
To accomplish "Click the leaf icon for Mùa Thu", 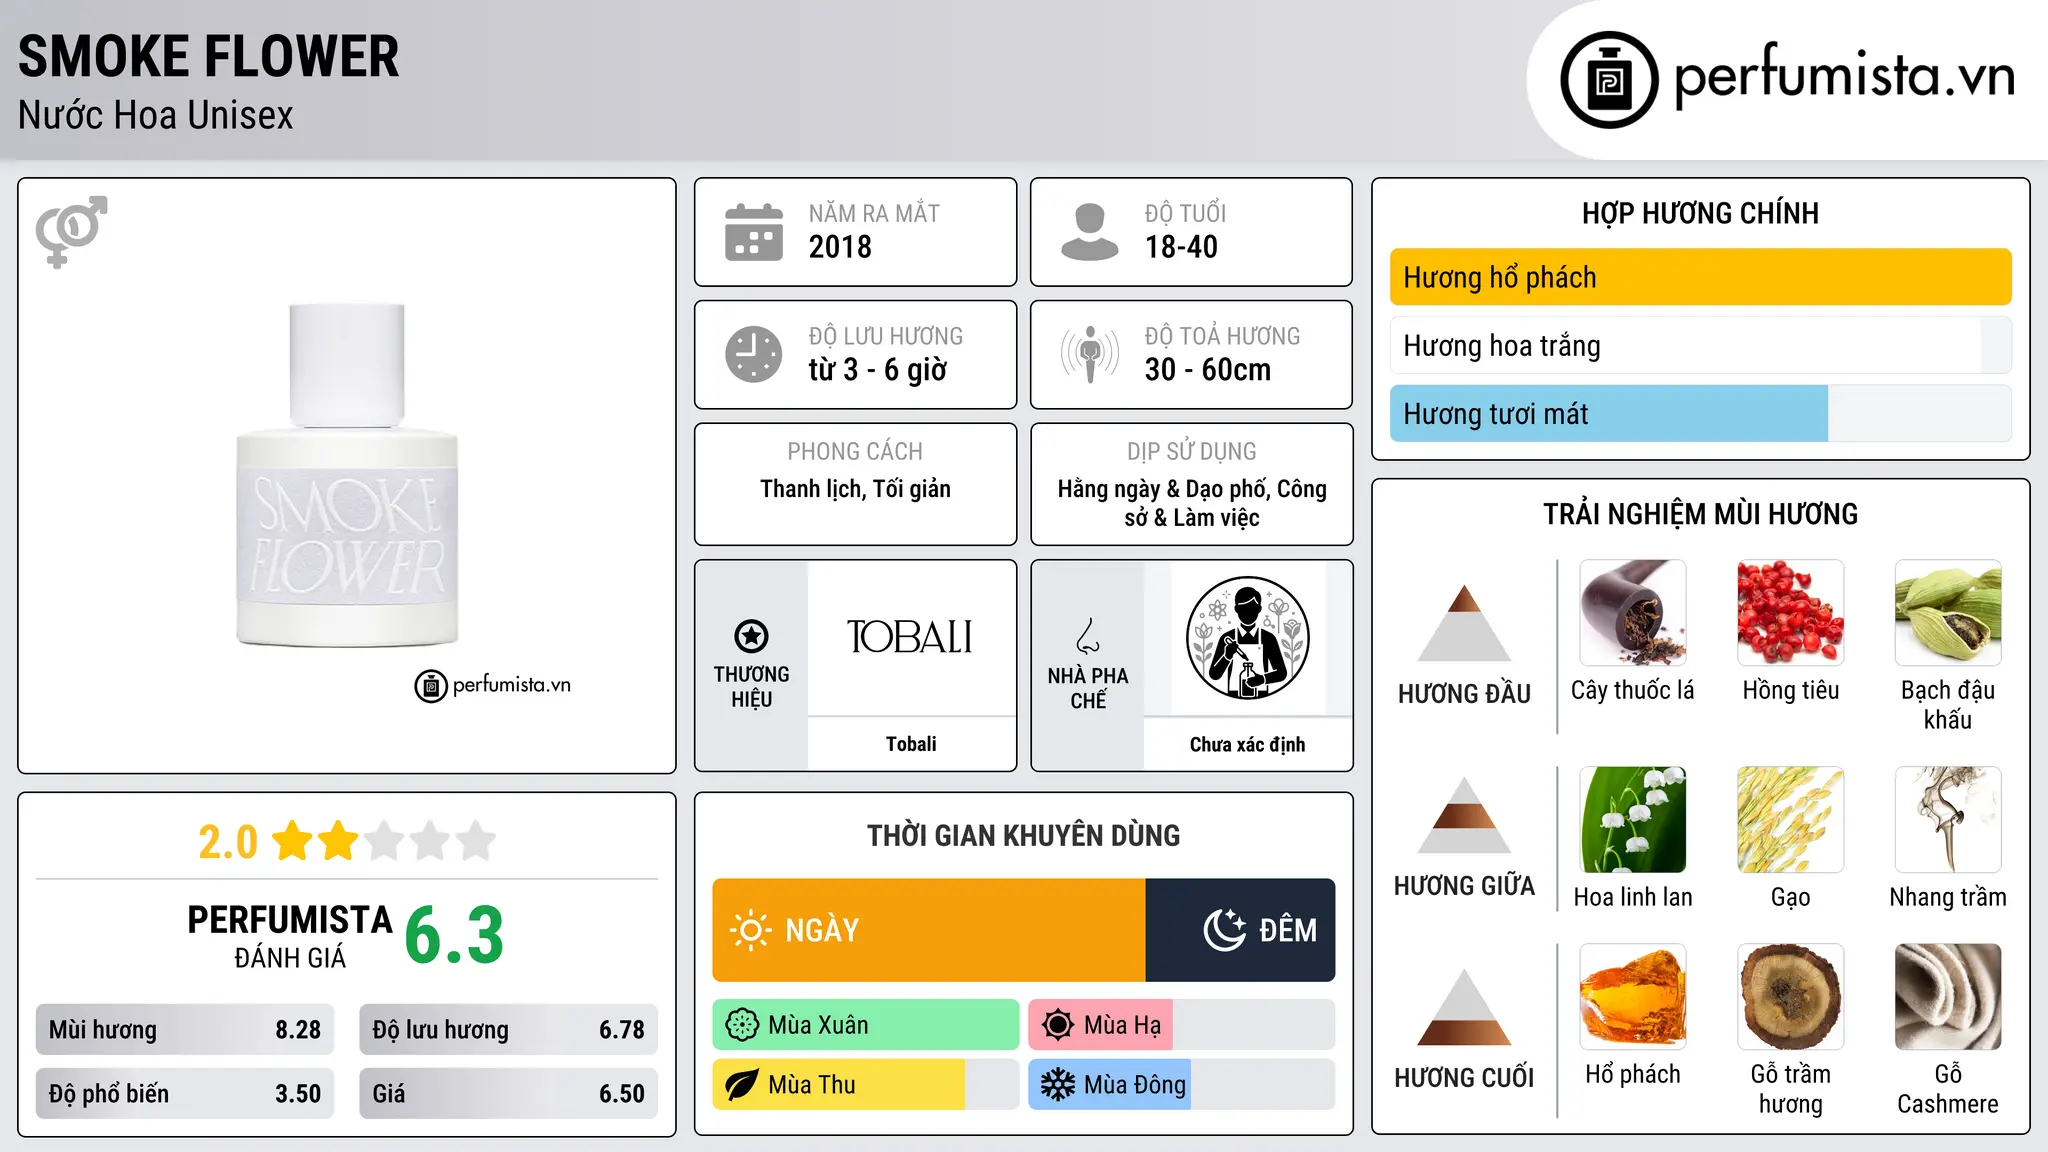I will coord(742,1085).
